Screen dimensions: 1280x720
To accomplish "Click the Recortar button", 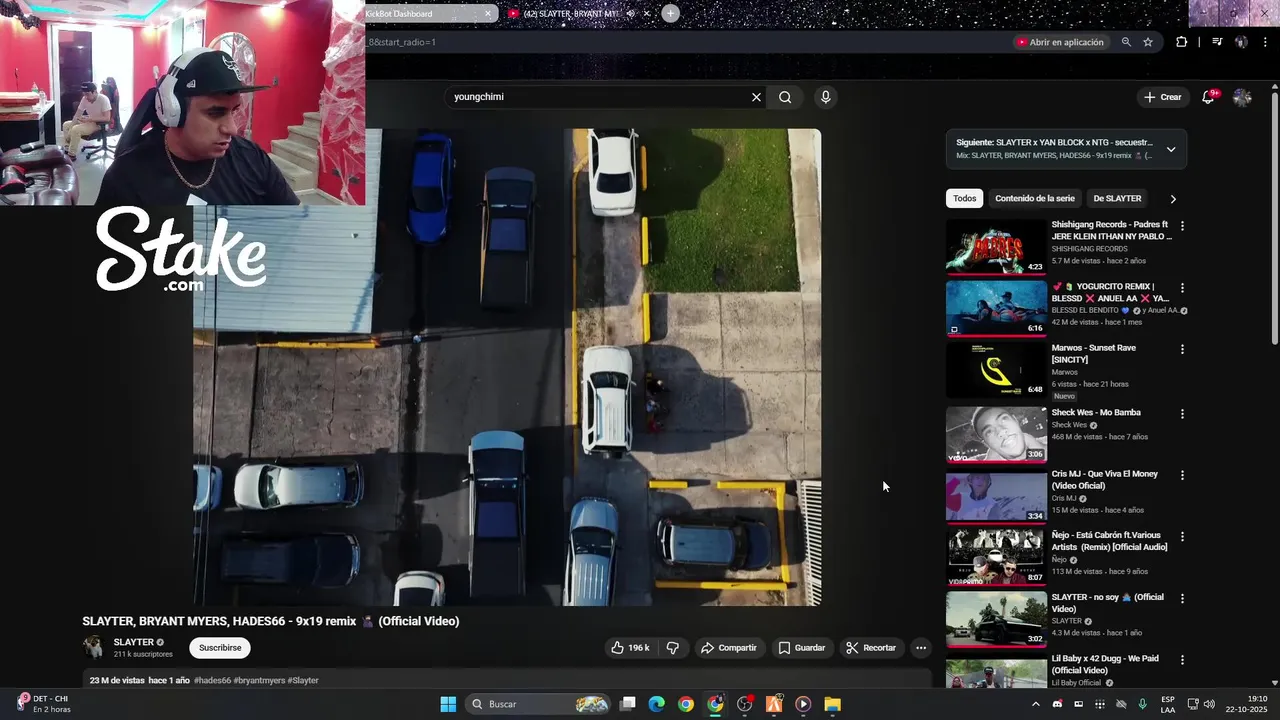I will click(871, 648).
